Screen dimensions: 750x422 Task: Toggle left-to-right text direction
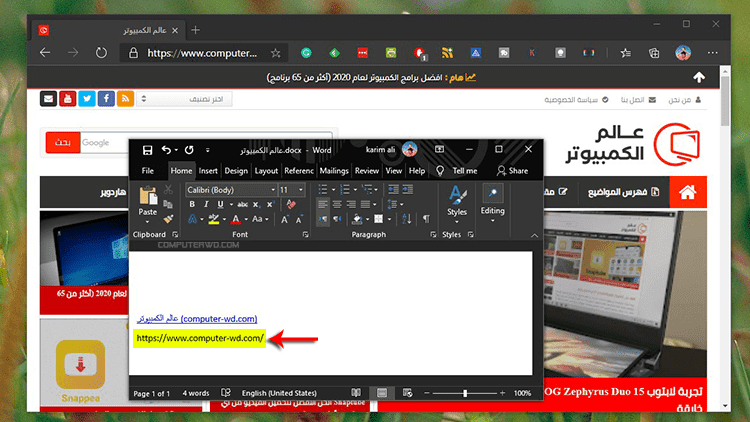pos(323,219)
